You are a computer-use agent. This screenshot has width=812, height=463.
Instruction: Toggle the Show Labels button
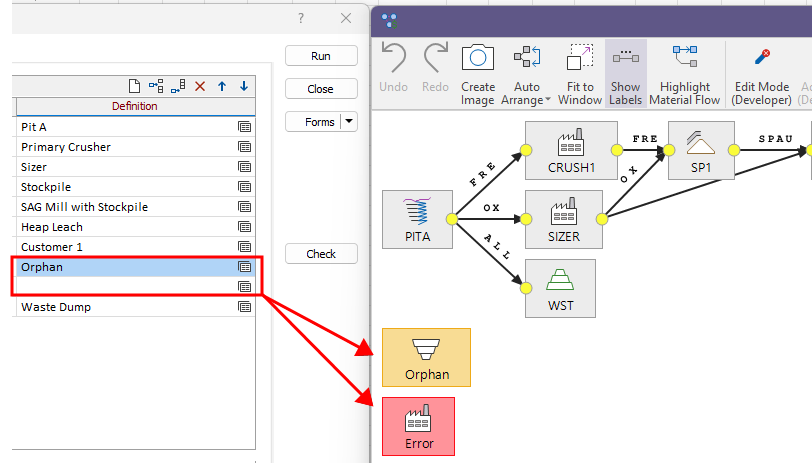coord(625,73)
